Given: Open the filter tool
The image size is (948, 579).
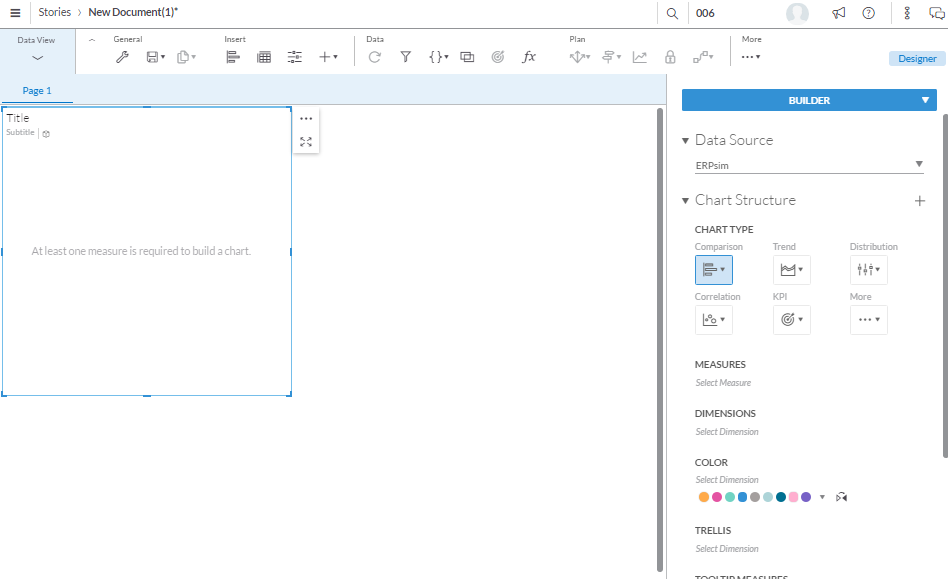Looking at the screenshot, I should 405,57.
